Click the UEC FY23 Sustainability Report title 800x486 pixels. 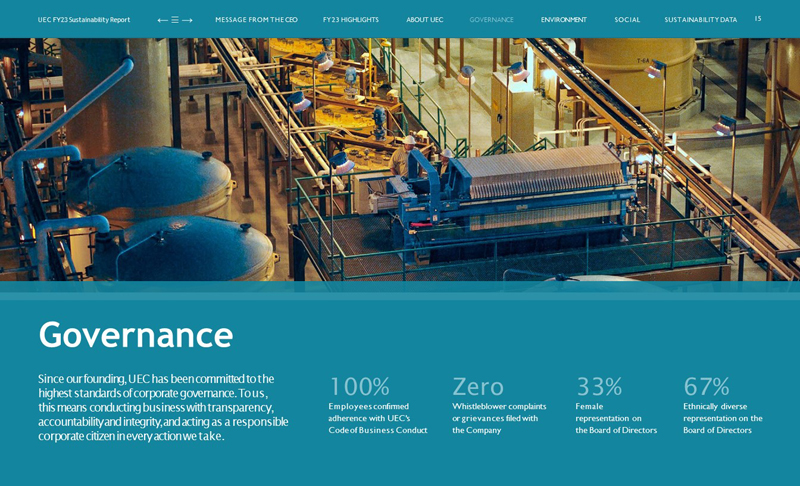click(x=84, y=20)
